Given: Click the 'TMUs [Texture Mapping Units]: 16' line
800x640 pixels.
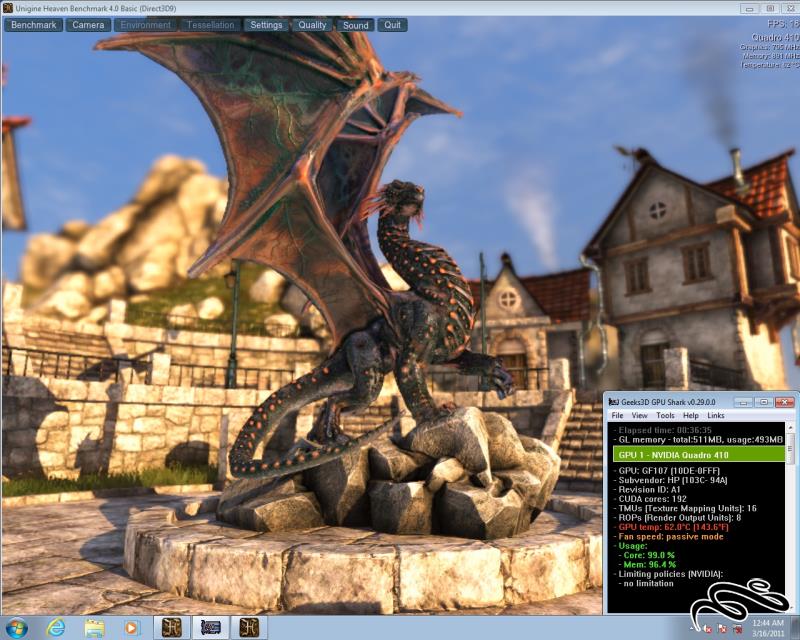Looking at the screenshot, I should pyautogui.click(x=685, y=508).
